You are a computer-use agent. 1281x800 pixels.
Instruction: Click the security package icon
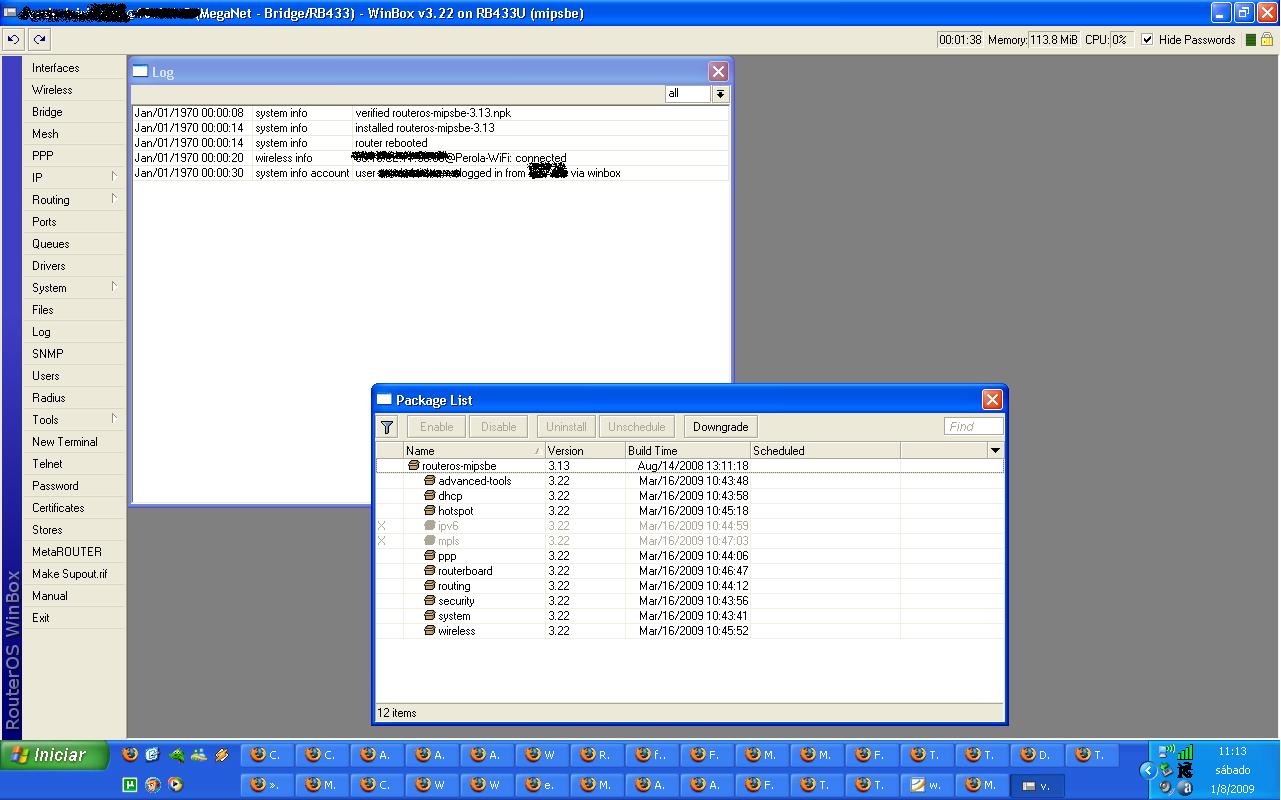429,601
